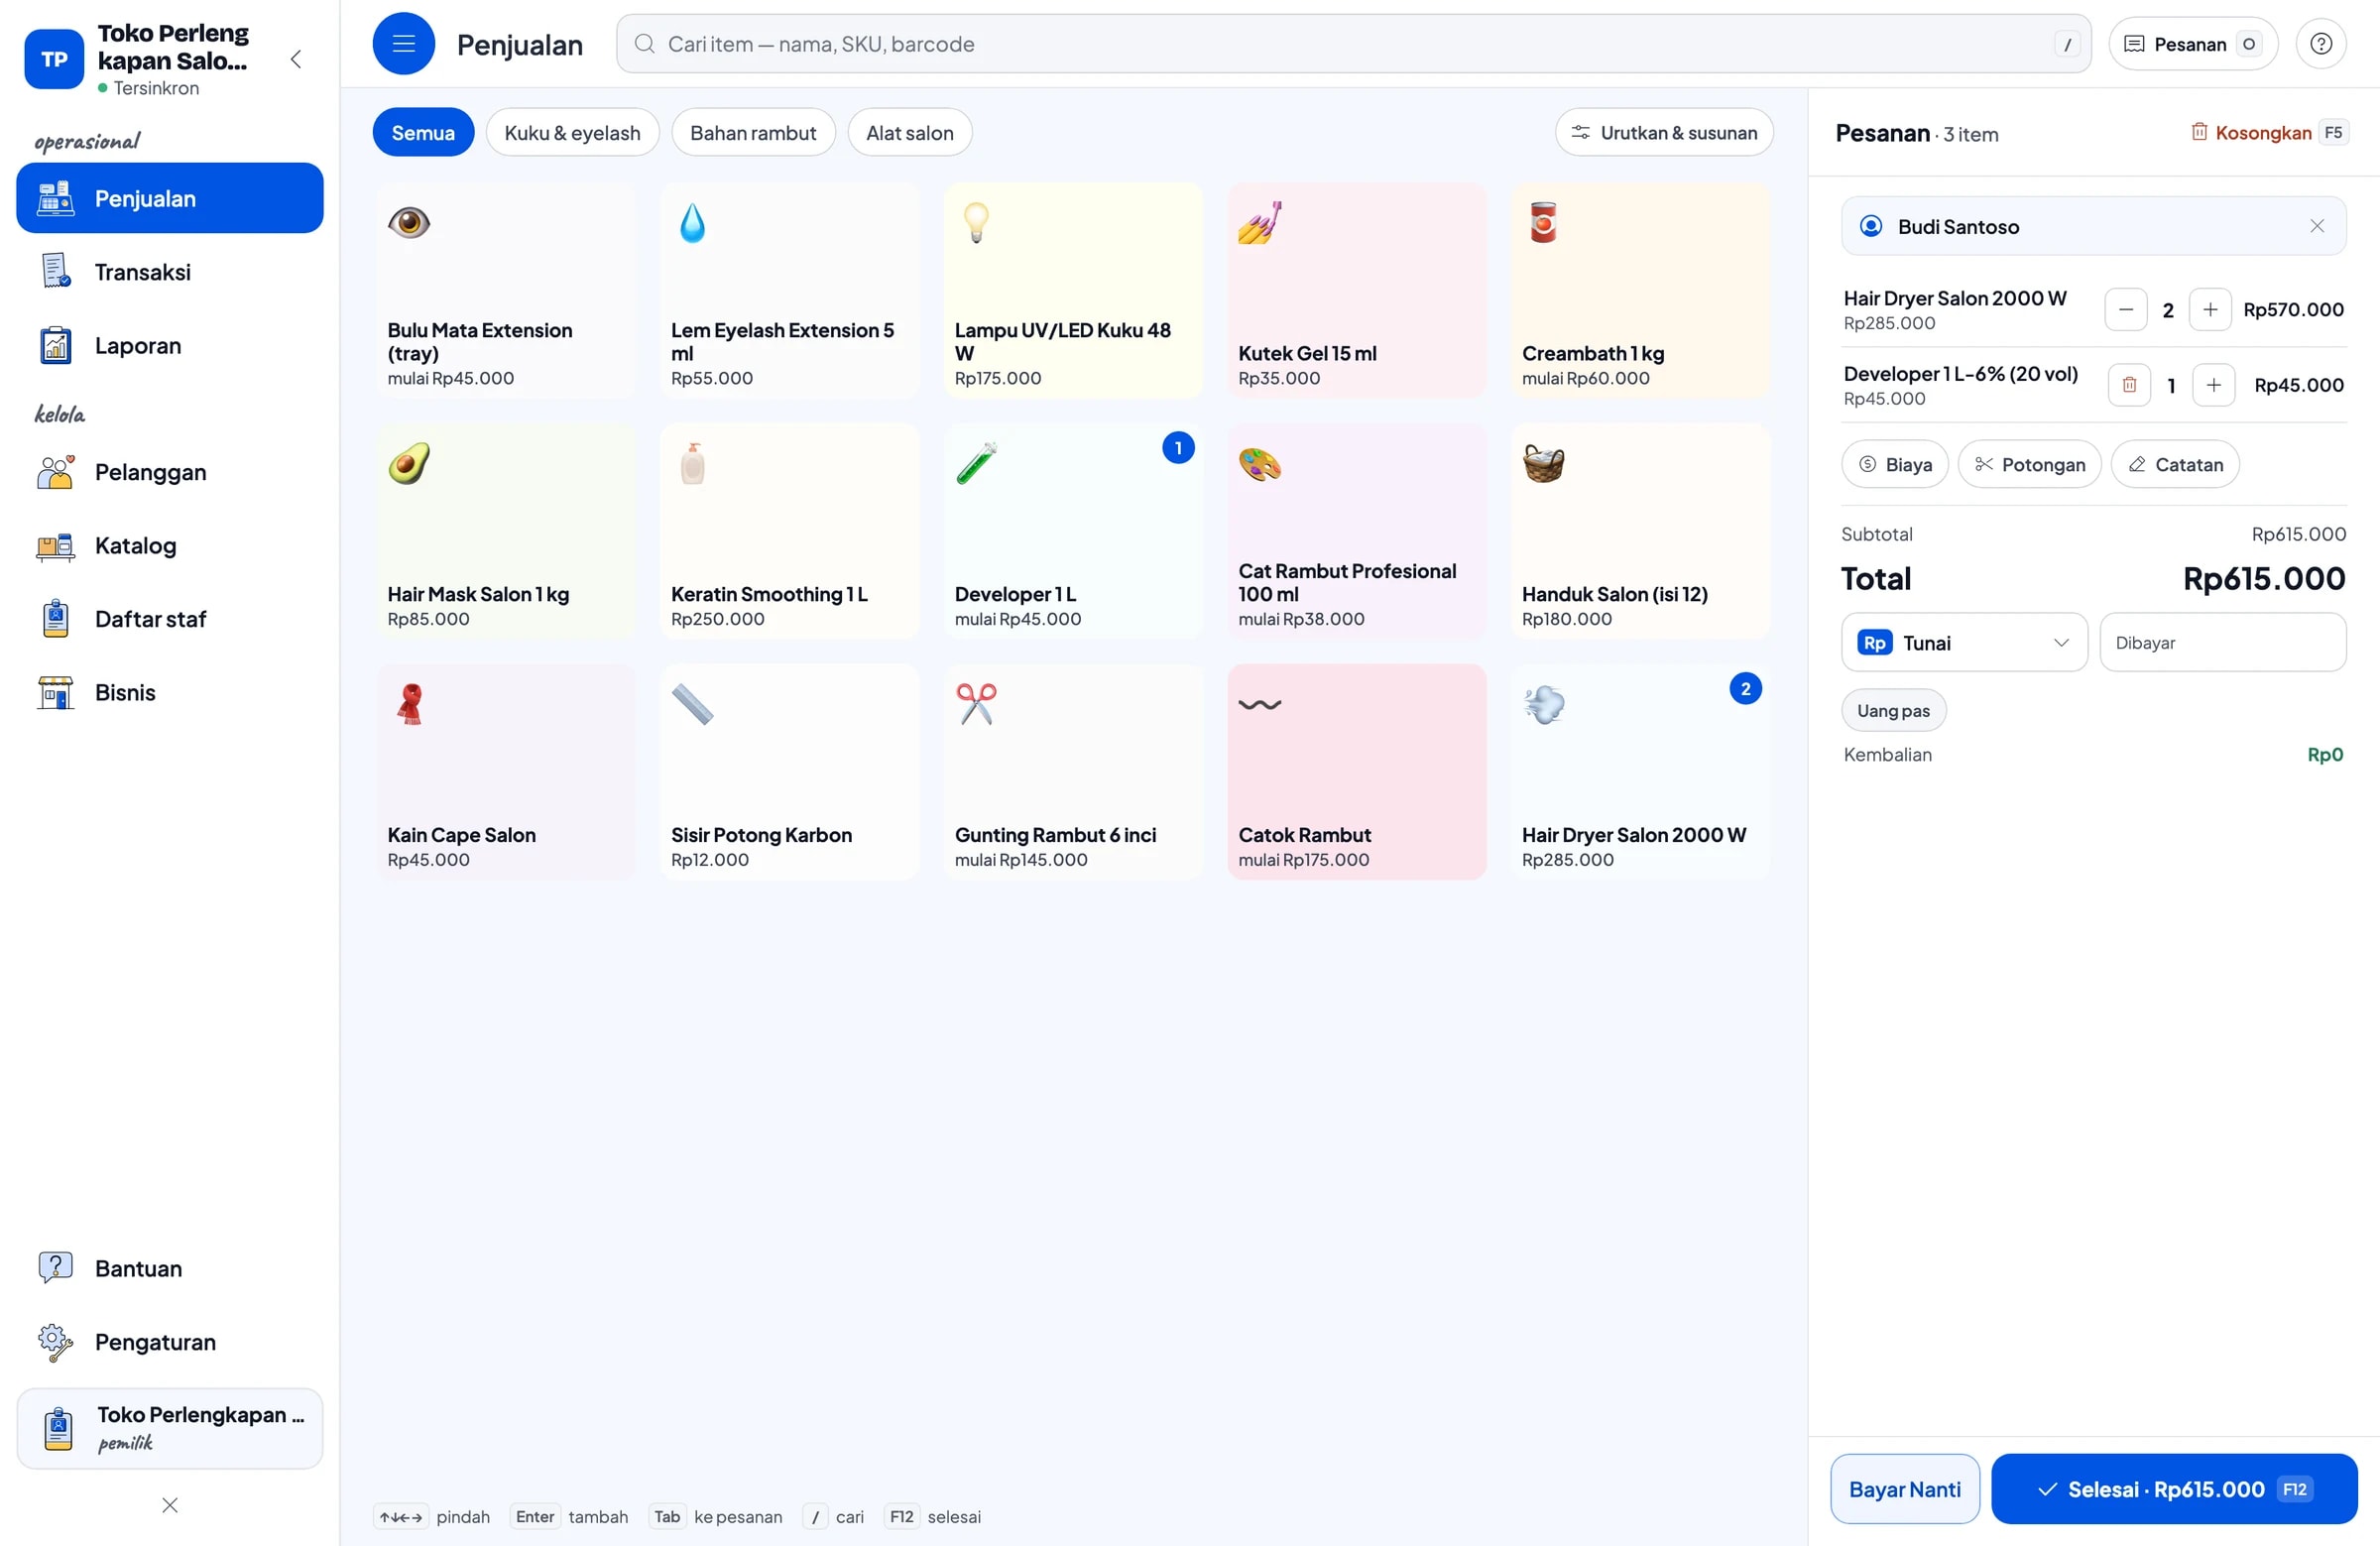Open Laporan reports page
The image size is (2380, 1546).
pos(170,346)
